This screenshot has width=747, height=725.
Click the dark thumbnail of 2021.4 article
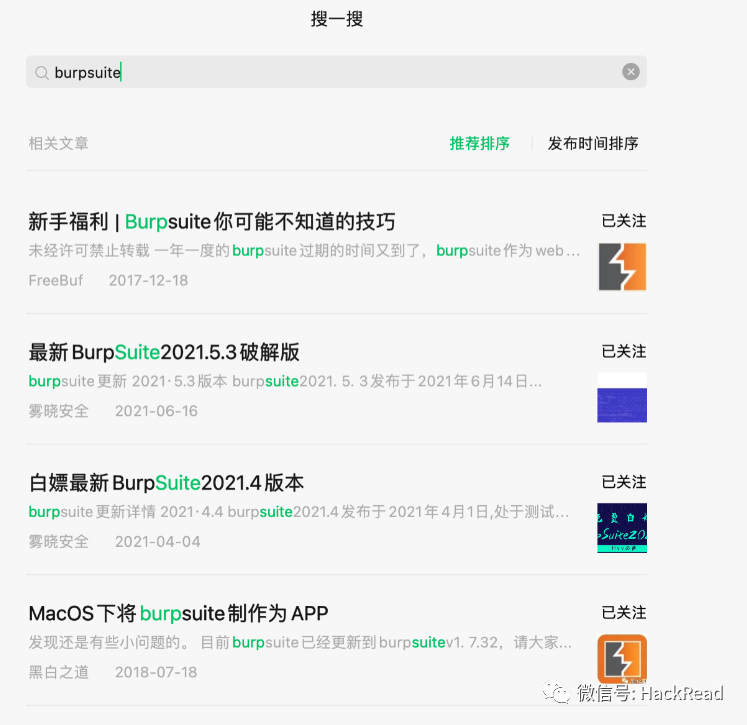(622, 528)
